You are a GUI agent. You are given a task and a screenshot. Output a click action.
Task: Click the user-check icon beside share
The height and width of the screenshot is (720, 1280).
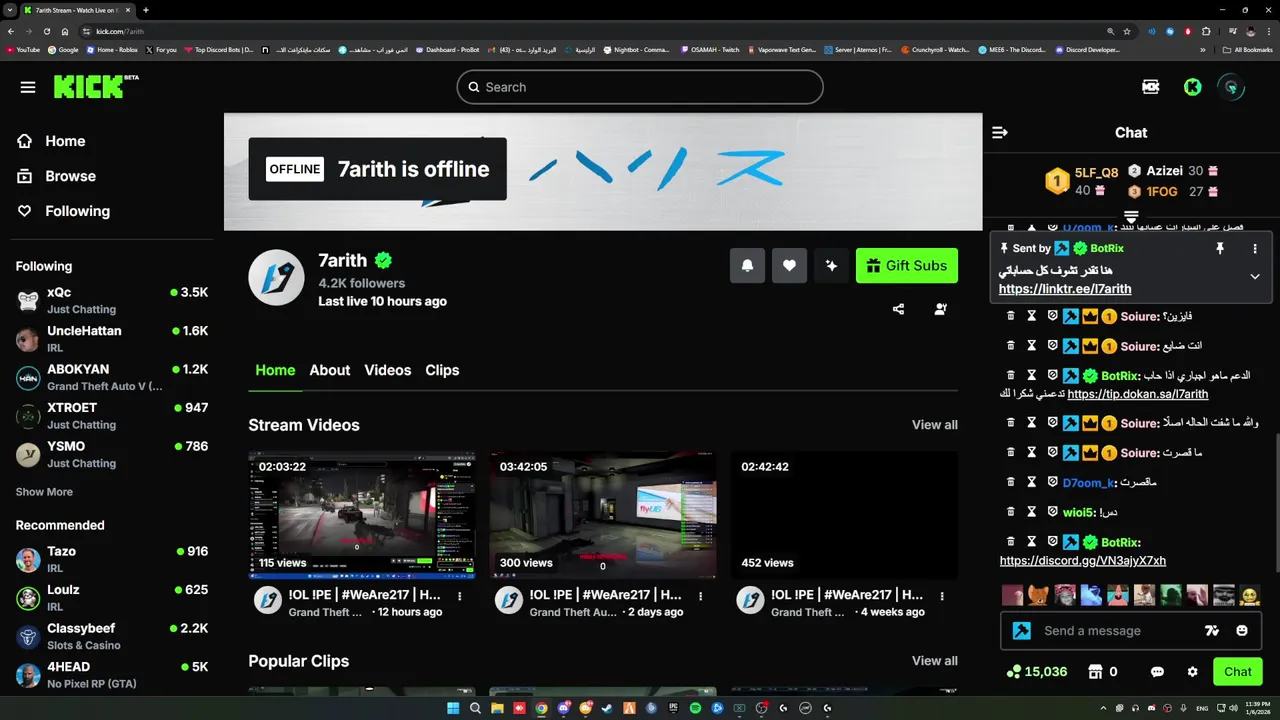[941, 309]
